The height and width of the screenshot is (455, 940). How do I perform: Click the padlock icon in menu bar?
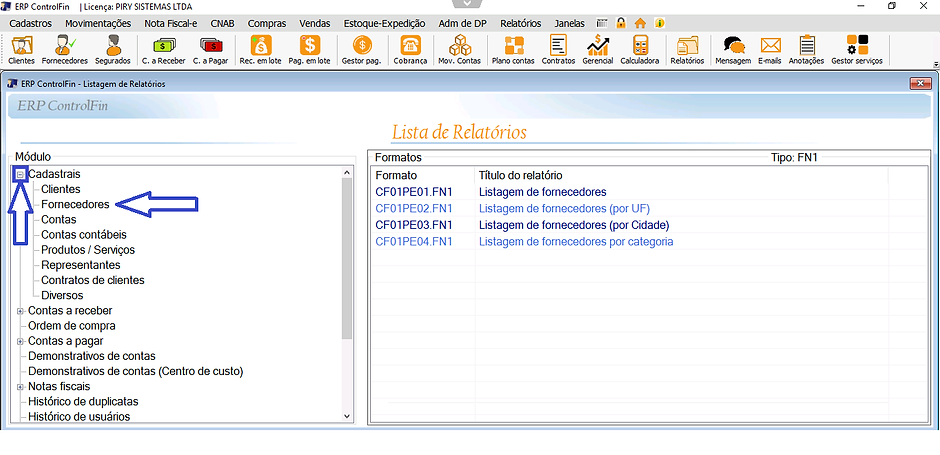click(621, 23)
